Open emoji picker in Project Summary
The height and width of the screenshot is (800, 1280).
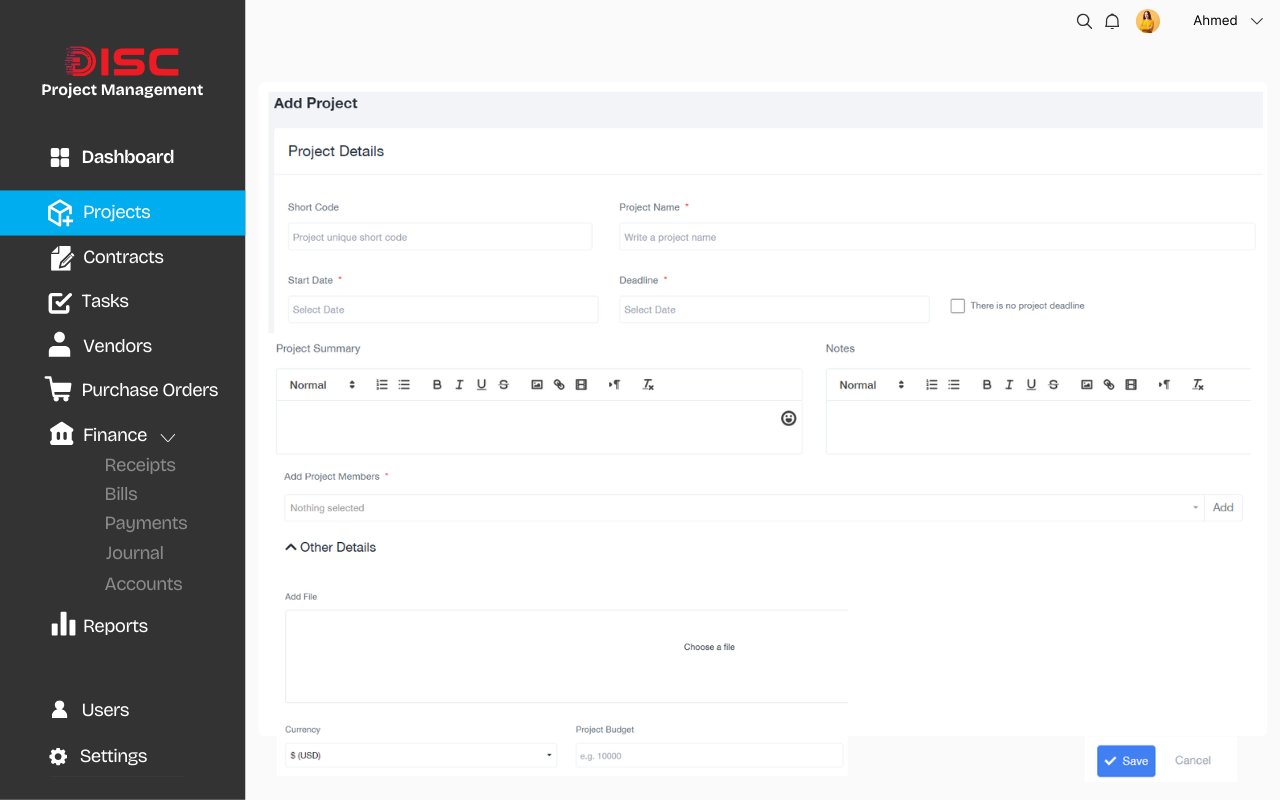click(789, 418)
